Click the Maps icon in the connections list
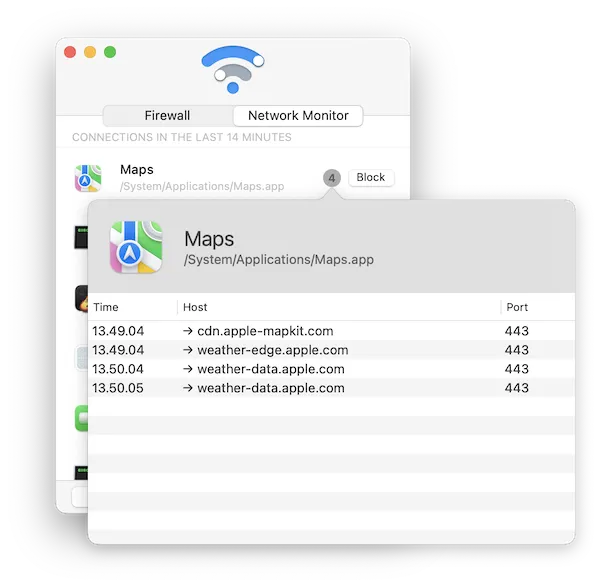This screenshot has width=611, height=587. coord(88,178)
